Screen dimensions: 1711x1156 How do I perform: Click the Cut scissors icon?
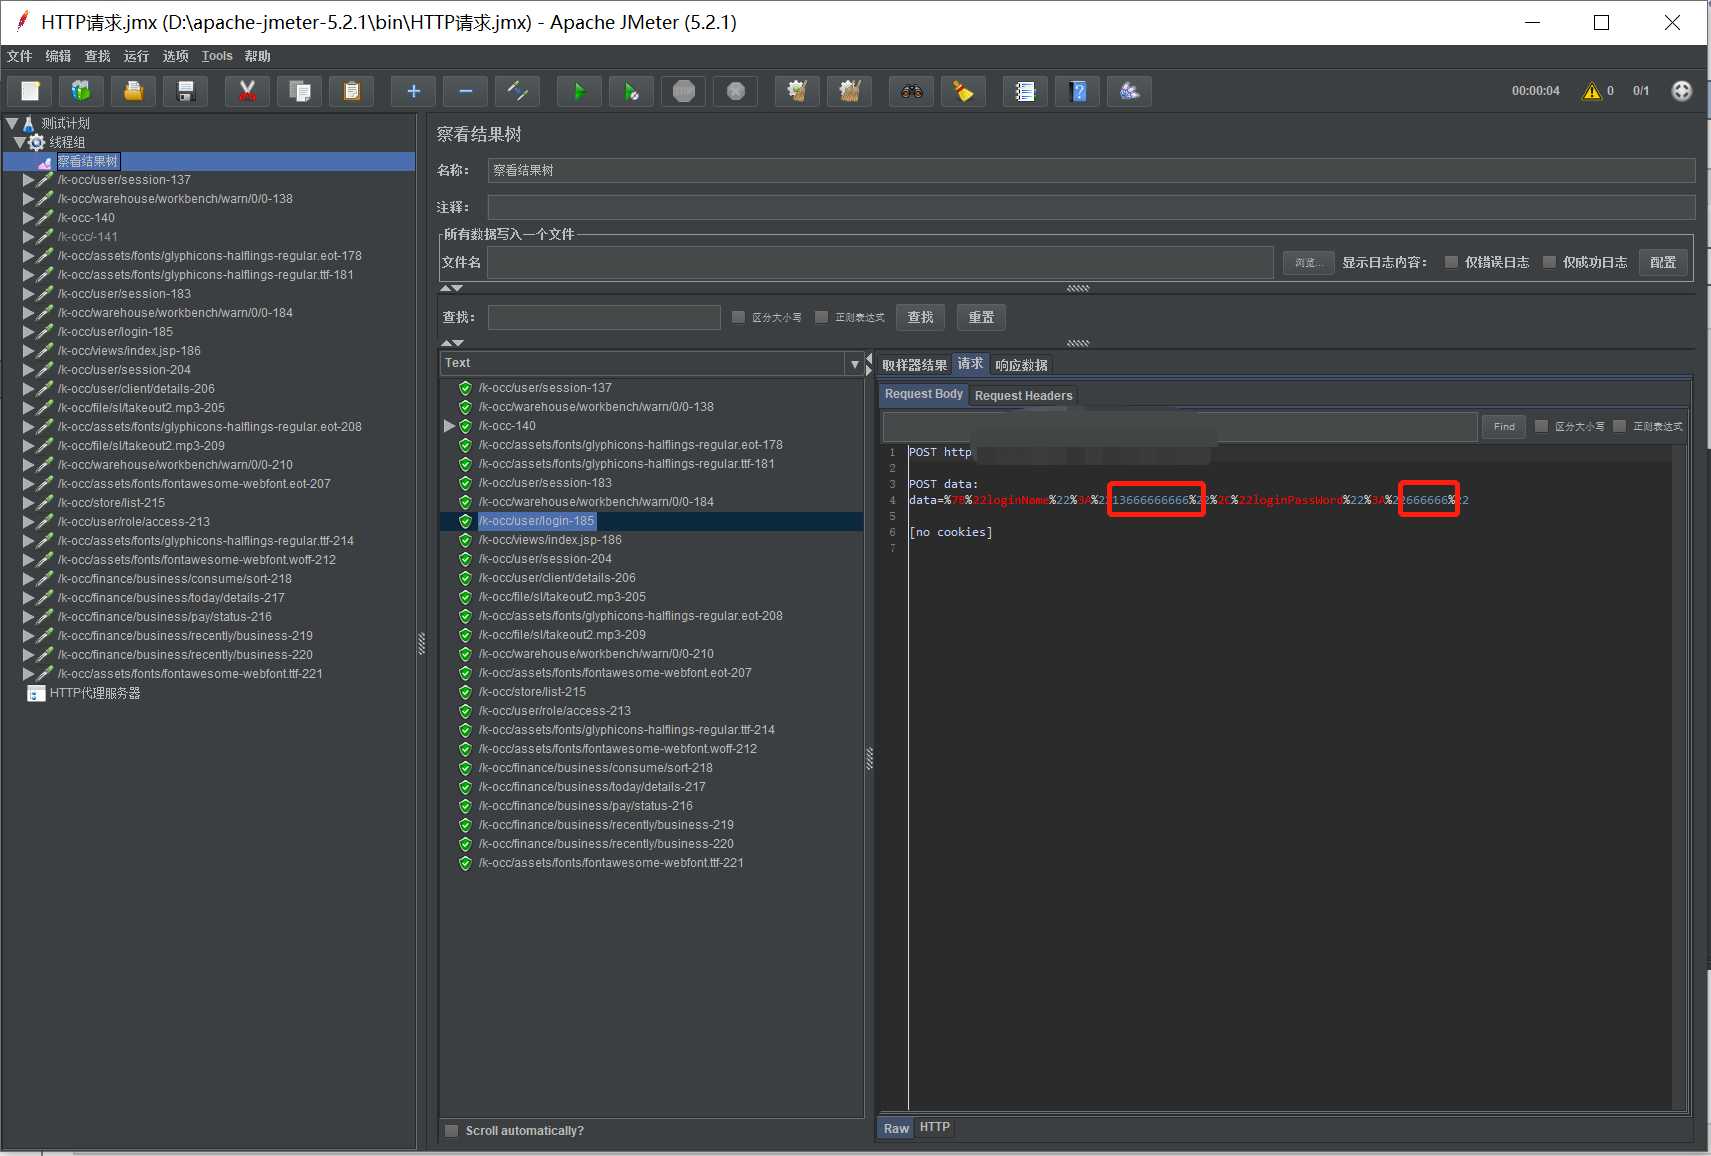click(247, 91)
